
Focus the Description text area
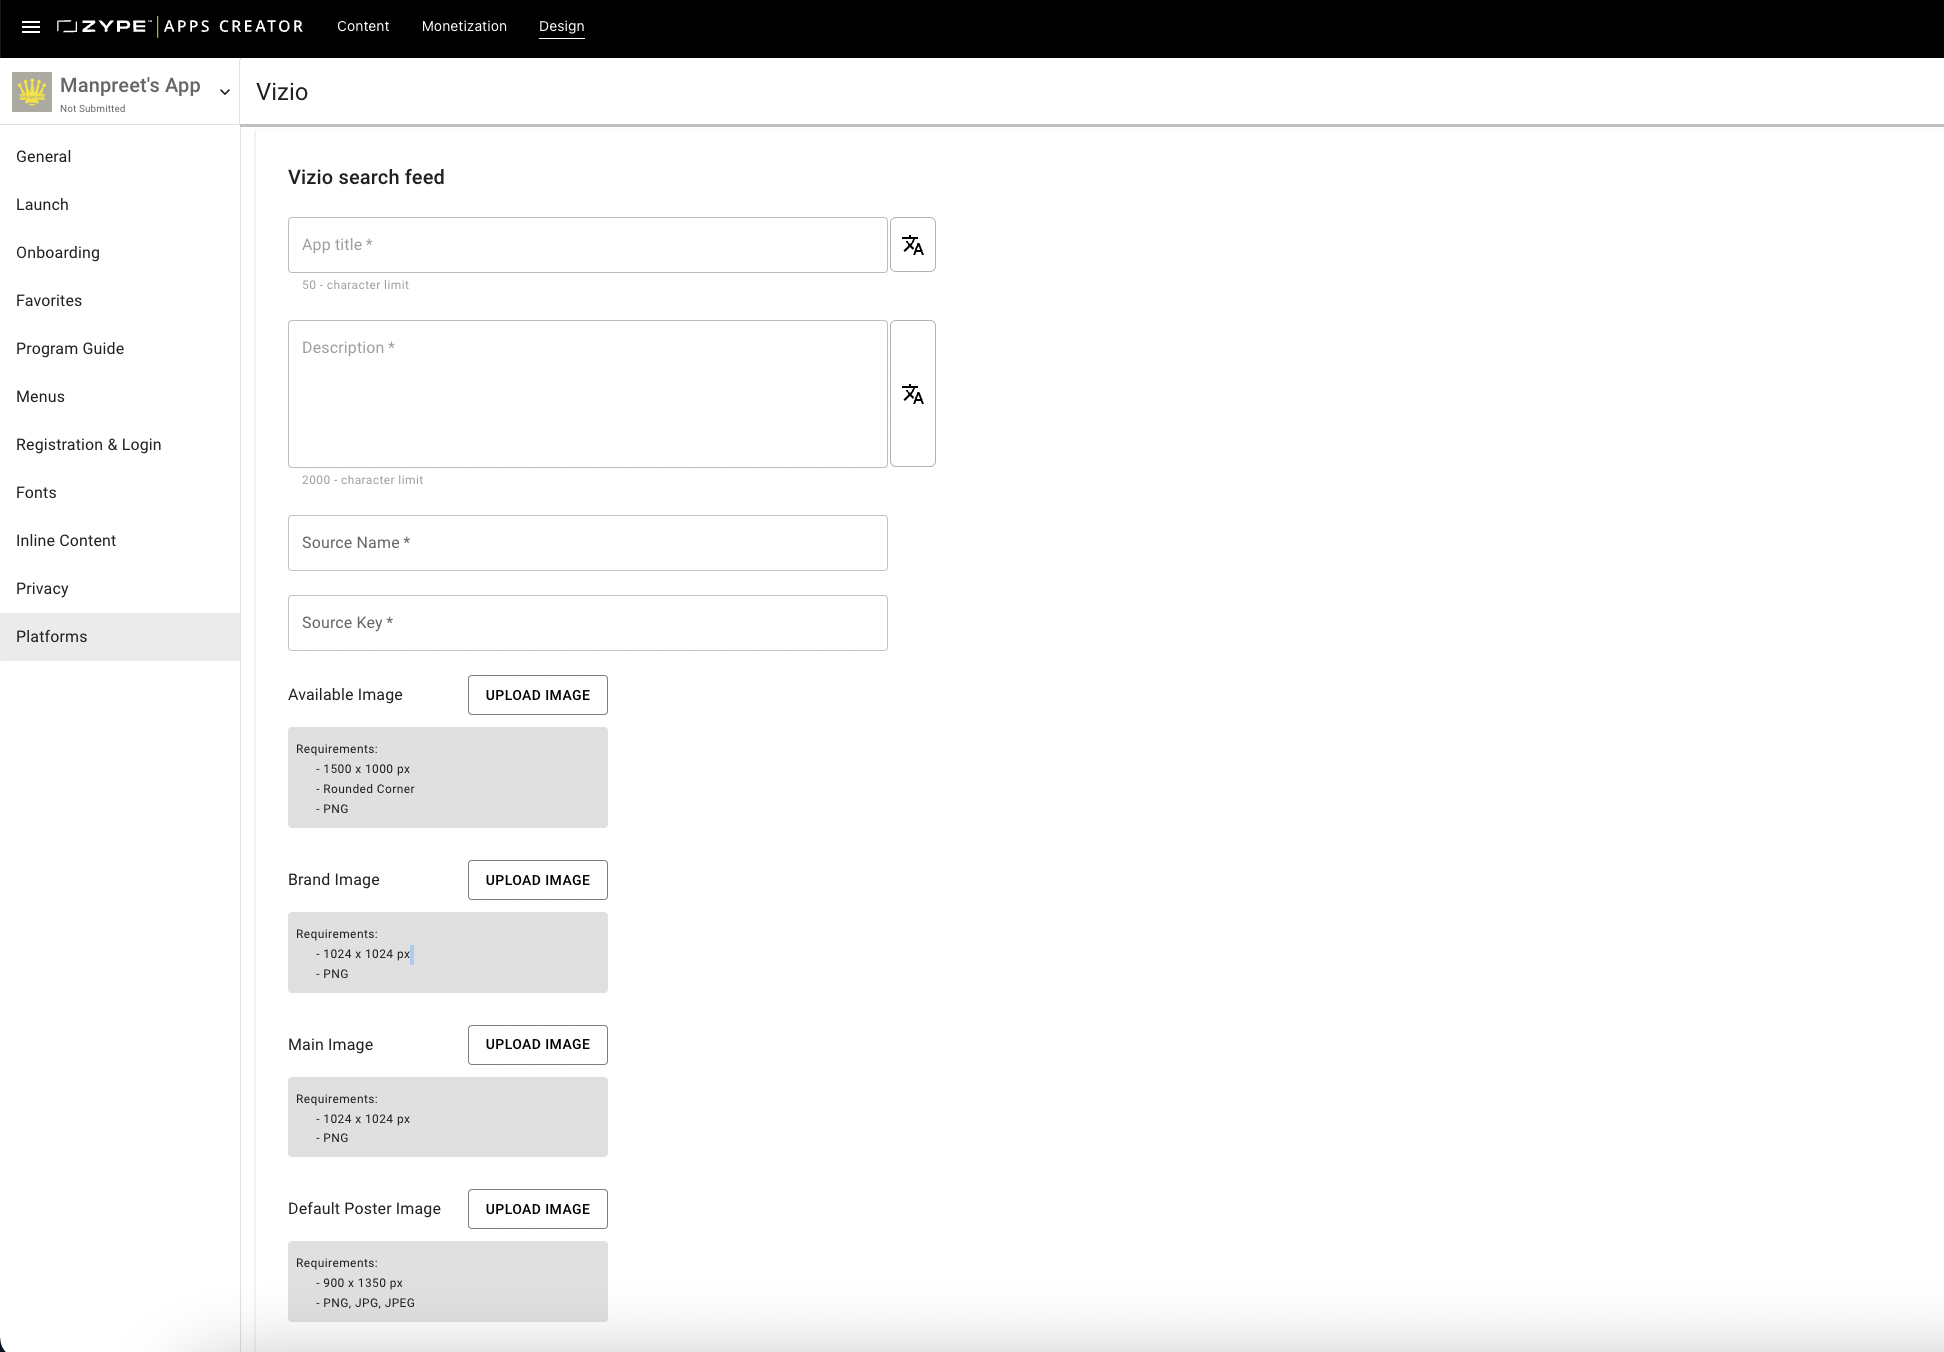point(588,394)
